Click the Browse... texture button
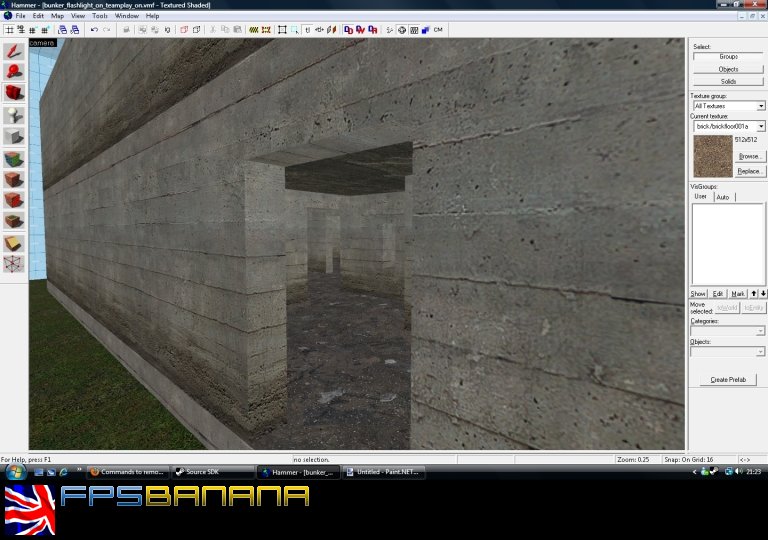Screen dimensions: 768x540 [750, 157]
